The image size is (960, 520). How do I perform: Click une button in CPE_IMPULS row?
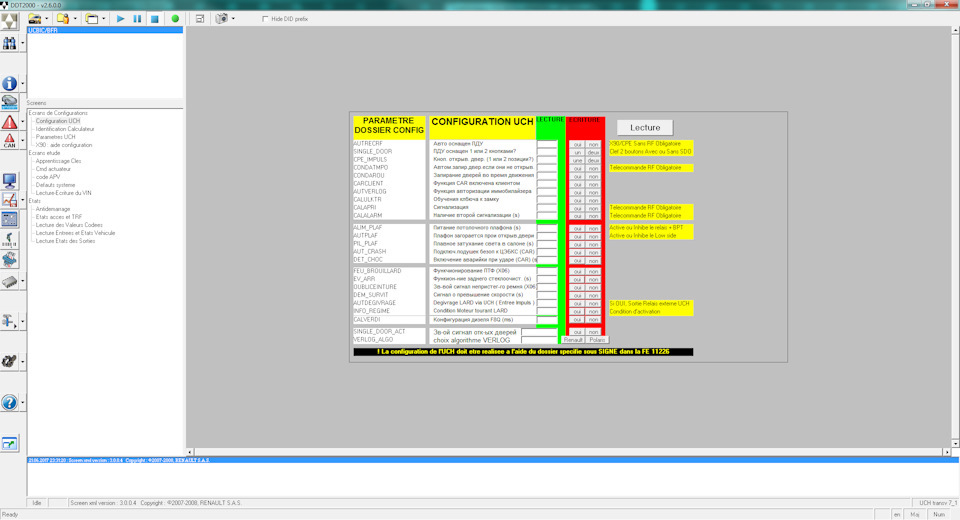[577, 160]
